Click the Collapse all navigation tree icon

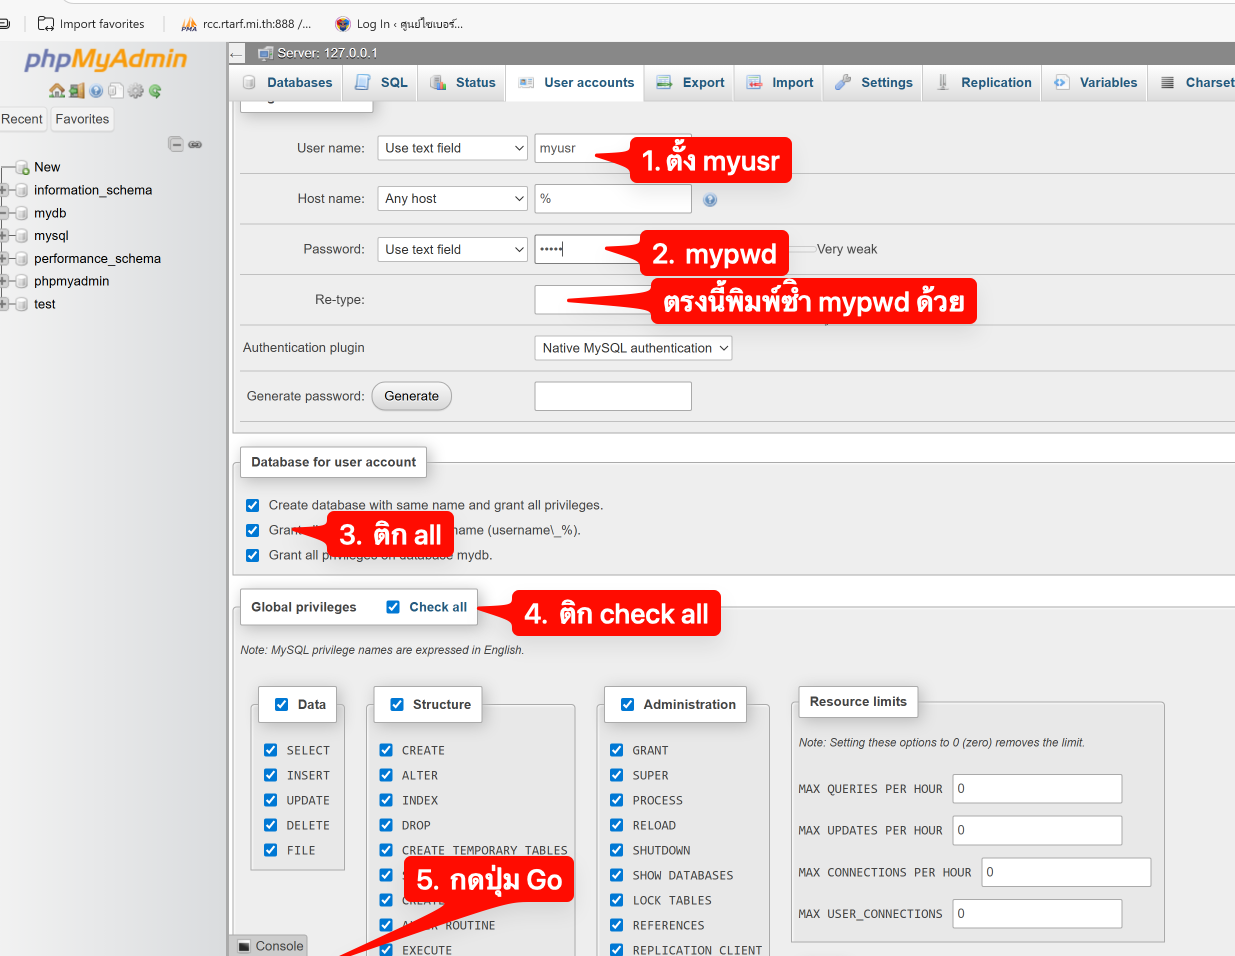tap(176, 144)
